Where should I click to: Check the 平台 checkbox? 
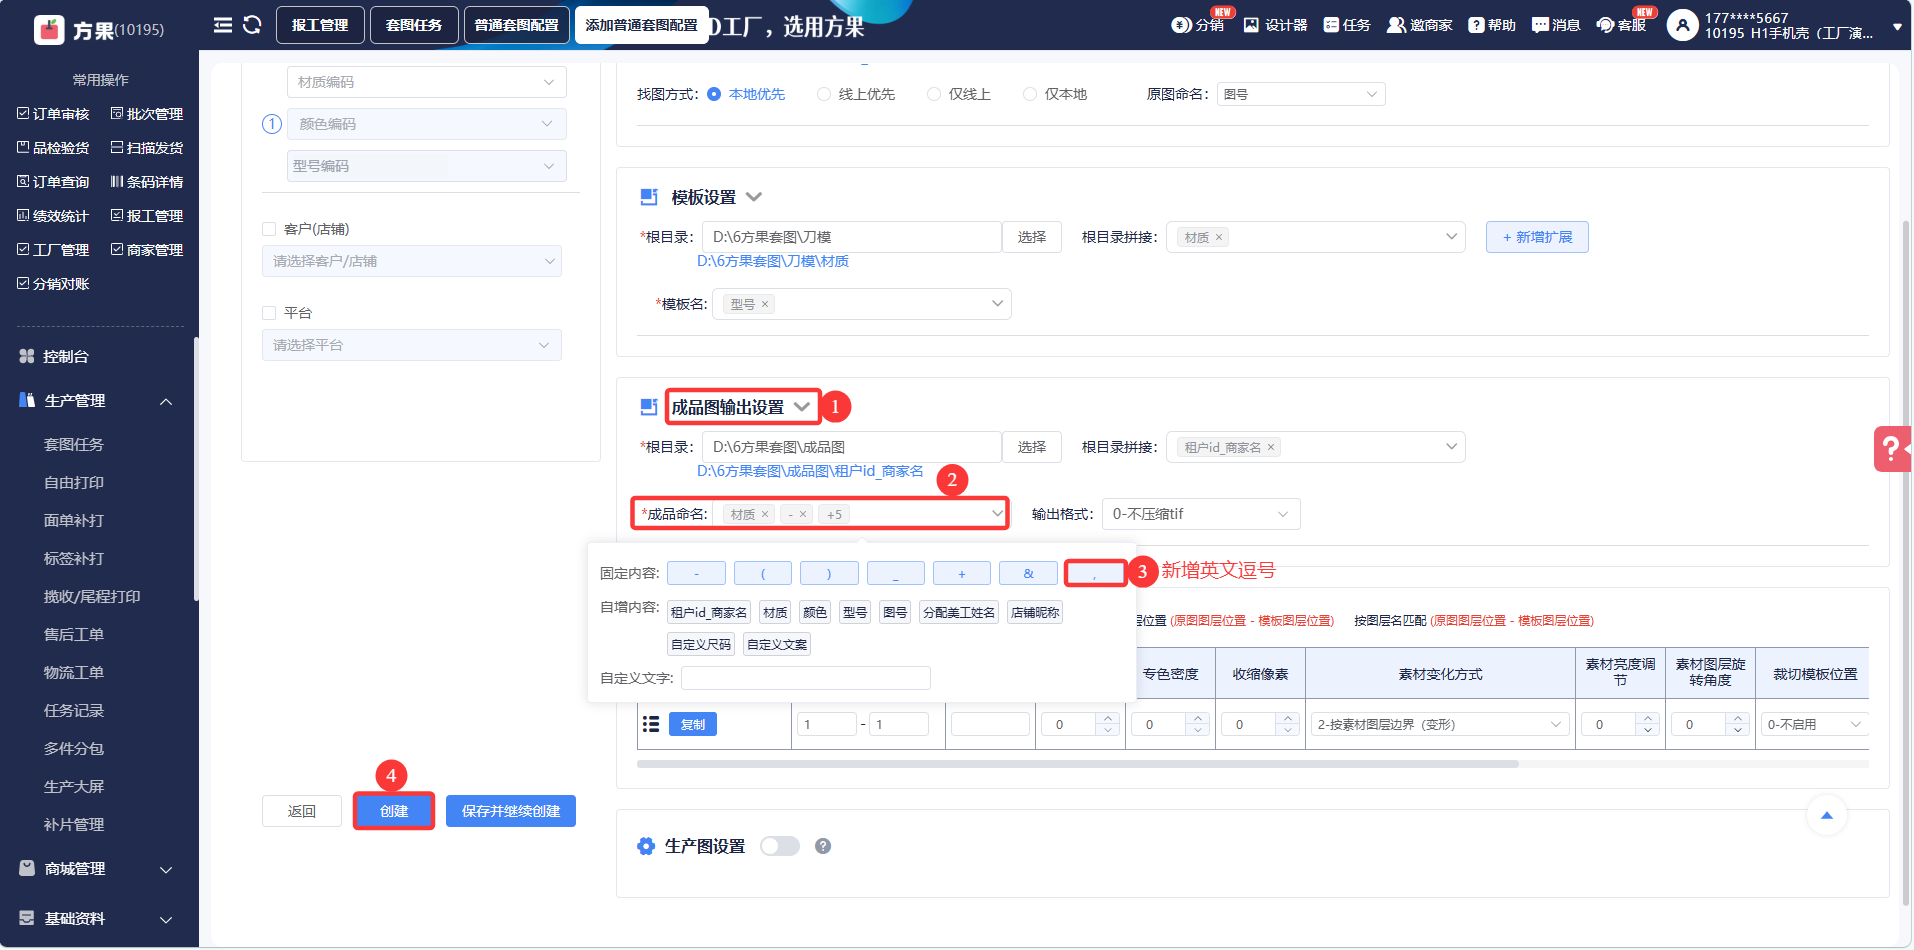(x=269, y=313)
